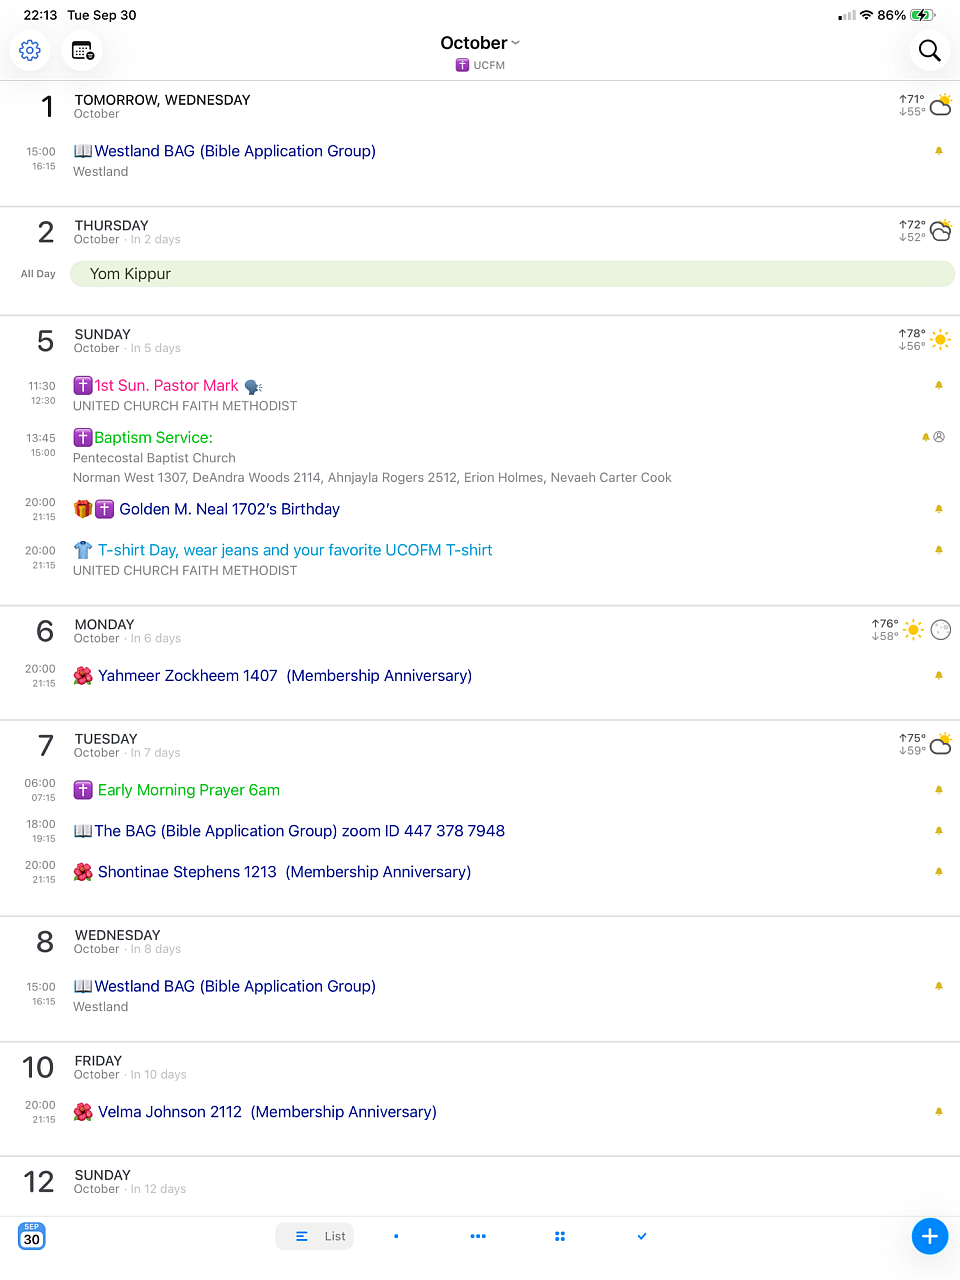This screenshot has height=1280, width=960.
Task: Jump to today via Sep 30 icon
Action: [x=32, y=1236]
